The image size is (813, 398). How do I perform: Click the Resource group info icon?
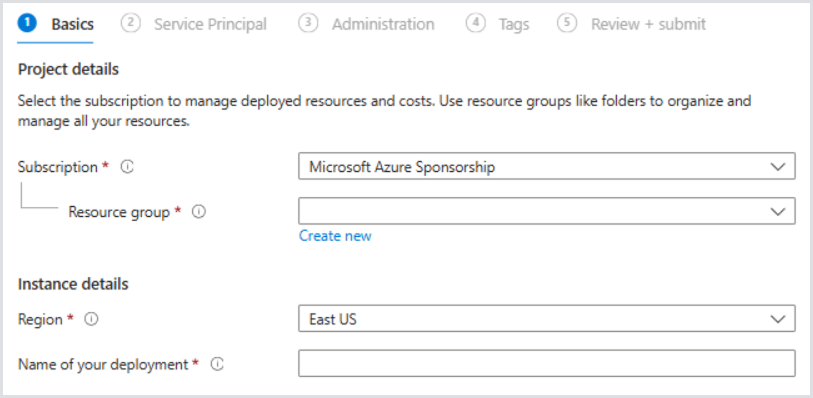199,212
